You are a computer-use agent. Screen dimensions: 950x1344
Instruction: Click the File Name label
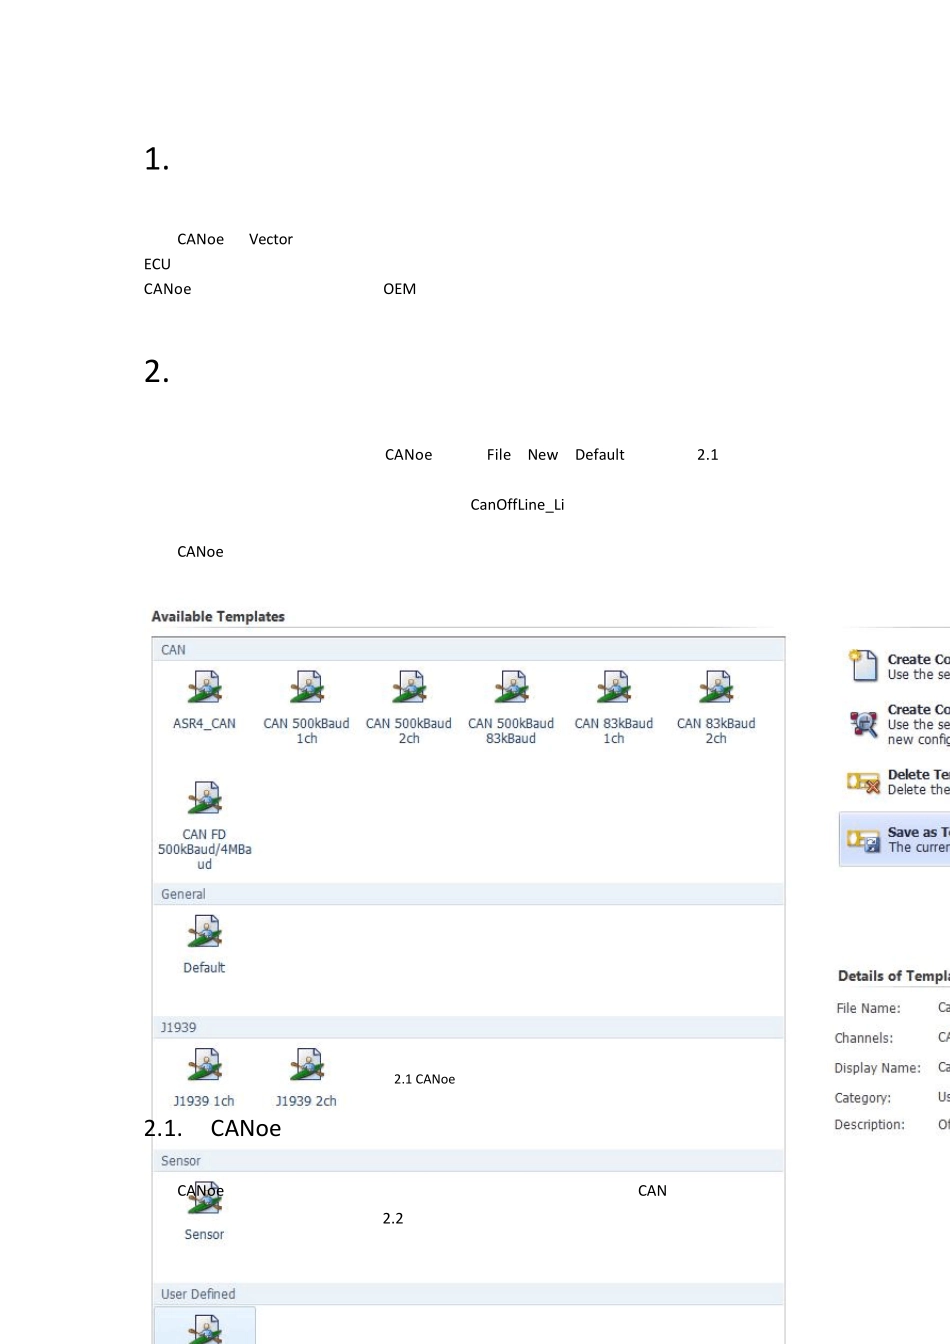(868, 1008)
